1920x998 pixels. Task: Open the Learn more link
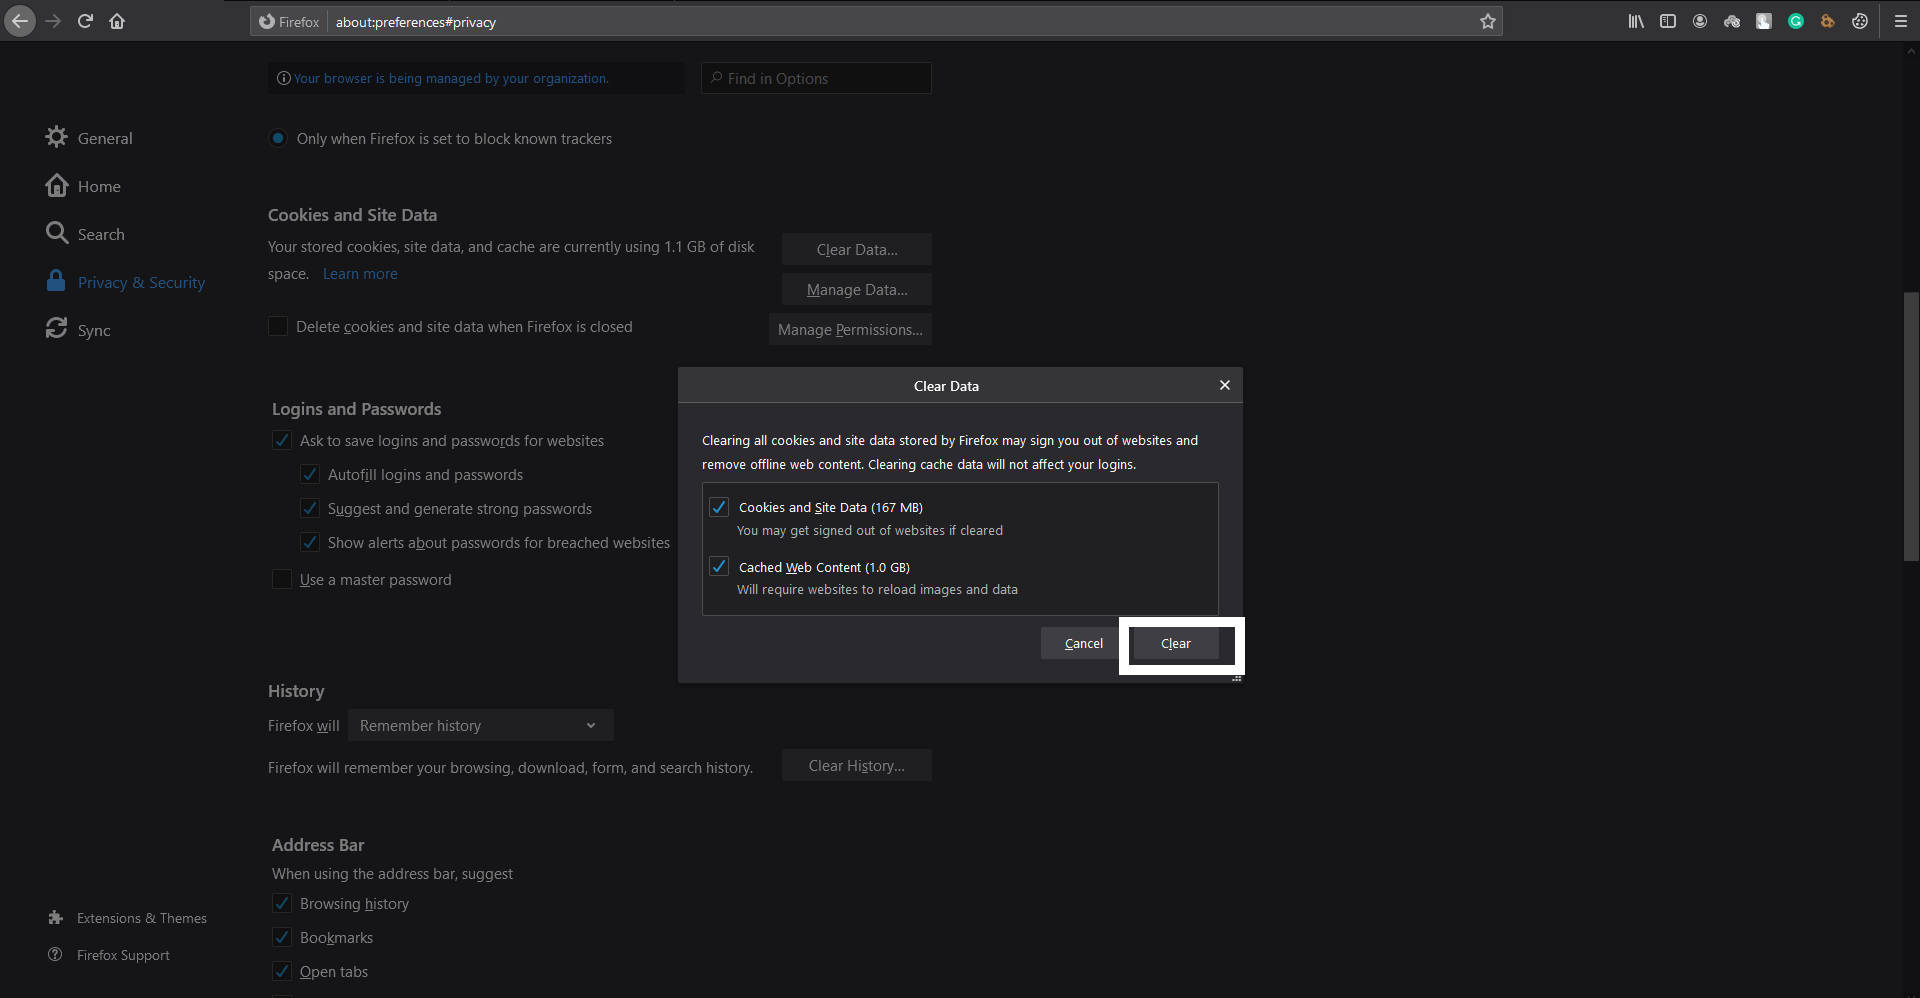[359, 273]
